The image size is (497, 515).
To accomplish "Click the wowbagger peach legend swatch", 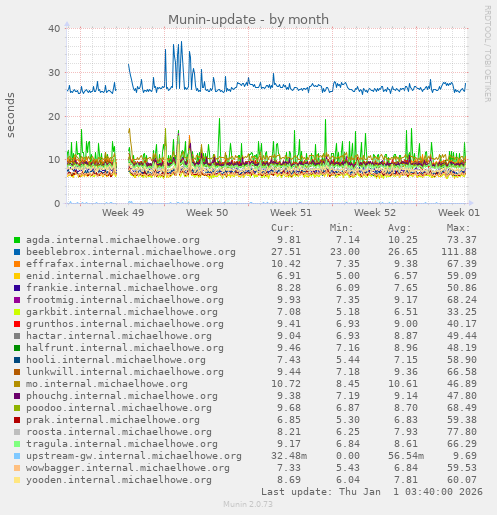I will (17, 468).
